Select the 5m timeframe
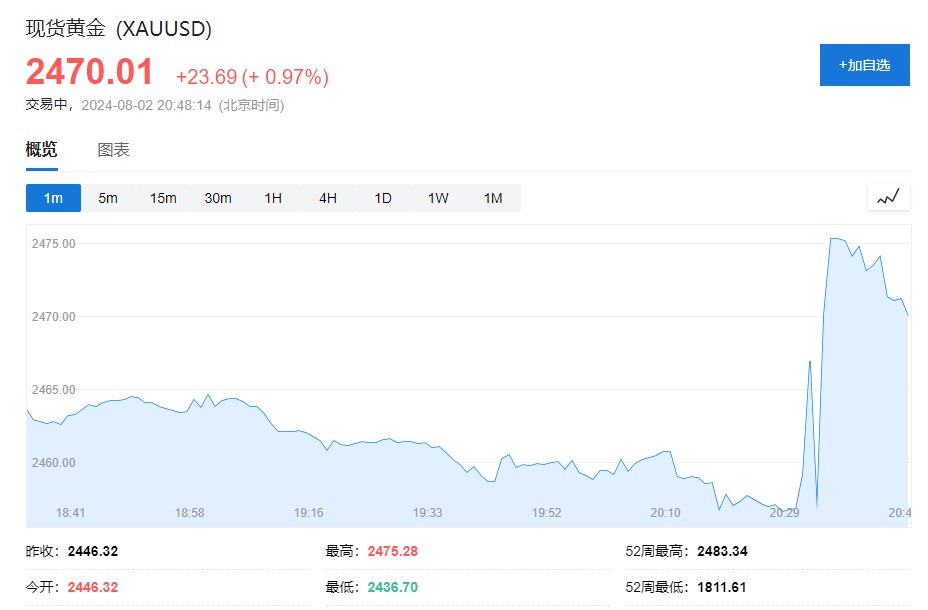 click(x=108, y=198)
